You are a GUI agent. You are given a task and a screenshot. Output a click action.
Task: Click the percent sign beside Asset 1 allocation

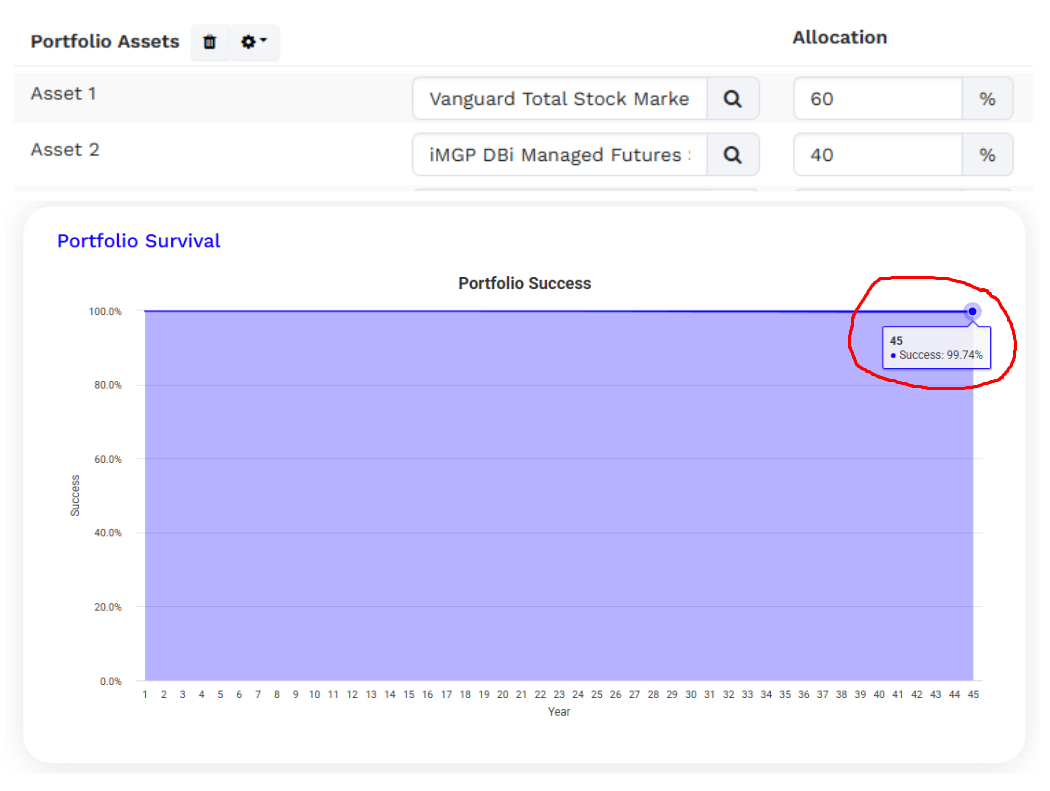pyautogui.click(x=987, y=99)
